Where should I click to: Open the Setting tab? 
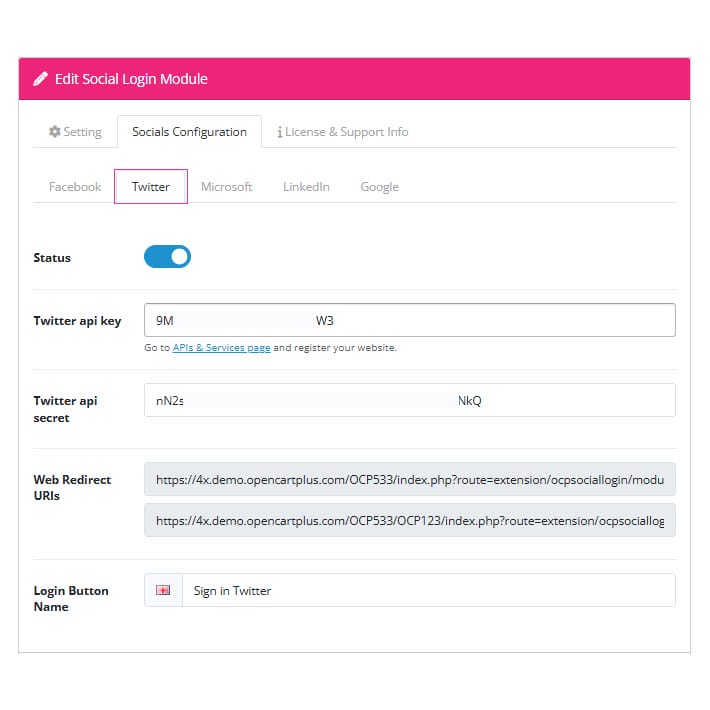click(x=75, y=132)
